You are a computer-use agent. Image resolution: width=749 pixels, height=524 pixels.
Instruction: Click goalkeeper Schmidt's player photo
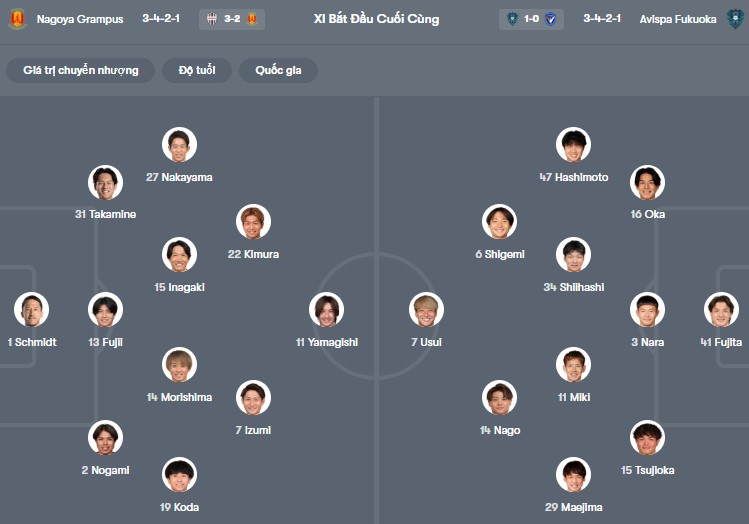[x=32, y=310]
